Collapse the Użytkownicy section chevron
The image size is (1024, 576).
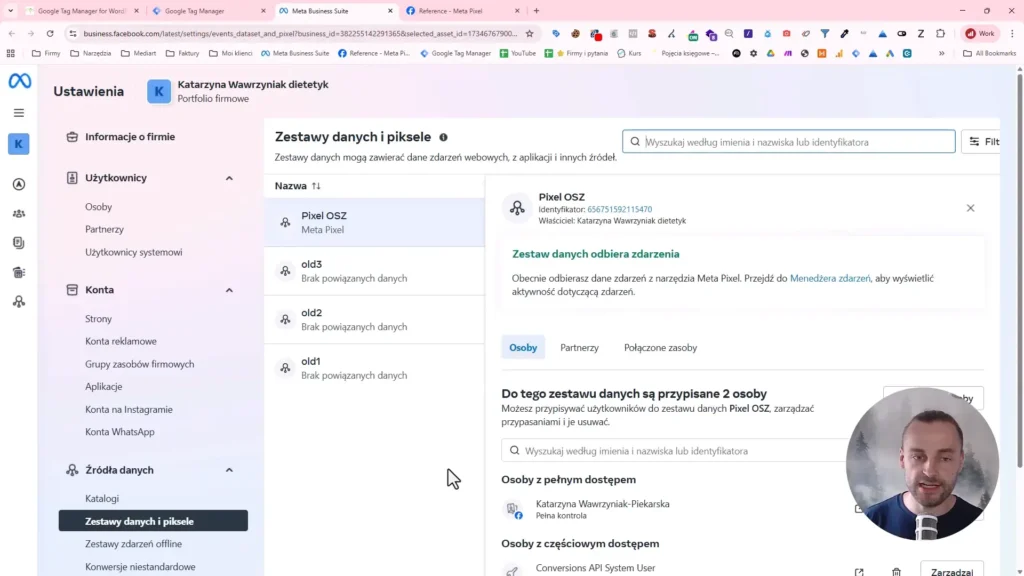pyautogui.click(x=229, y=178)
